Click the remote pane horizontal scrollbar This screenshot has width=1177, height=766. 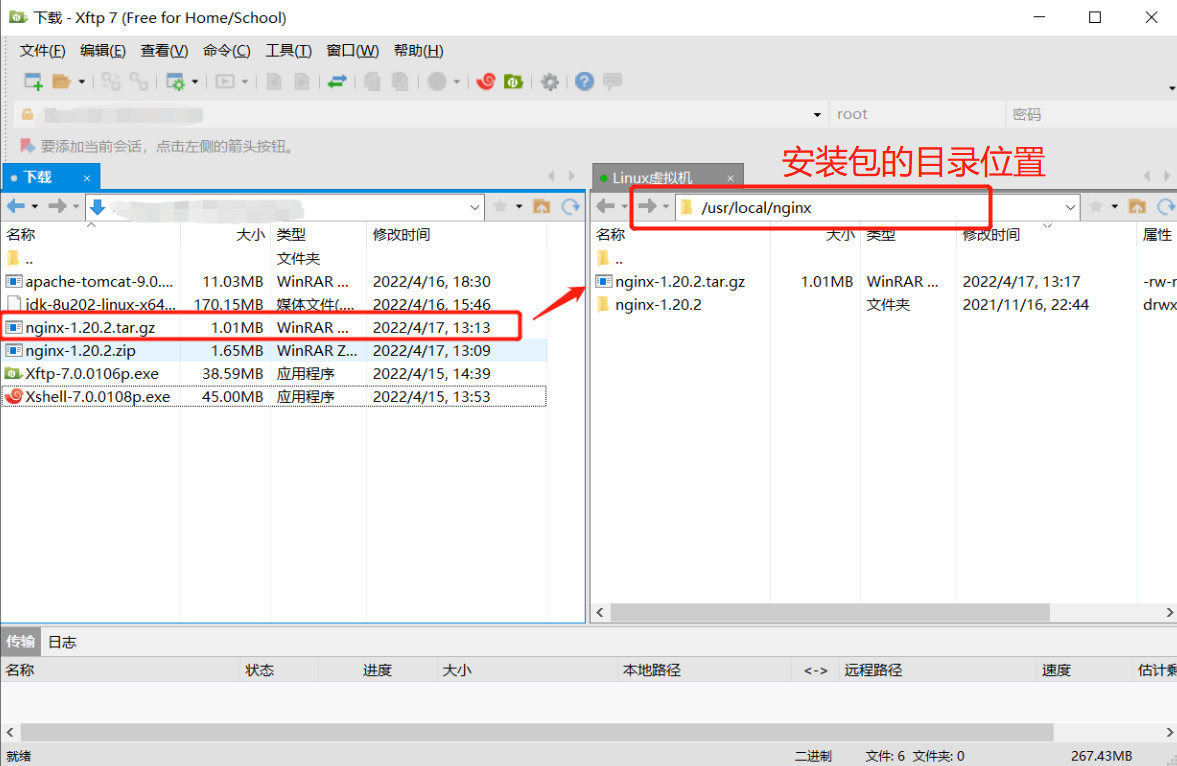829,613
